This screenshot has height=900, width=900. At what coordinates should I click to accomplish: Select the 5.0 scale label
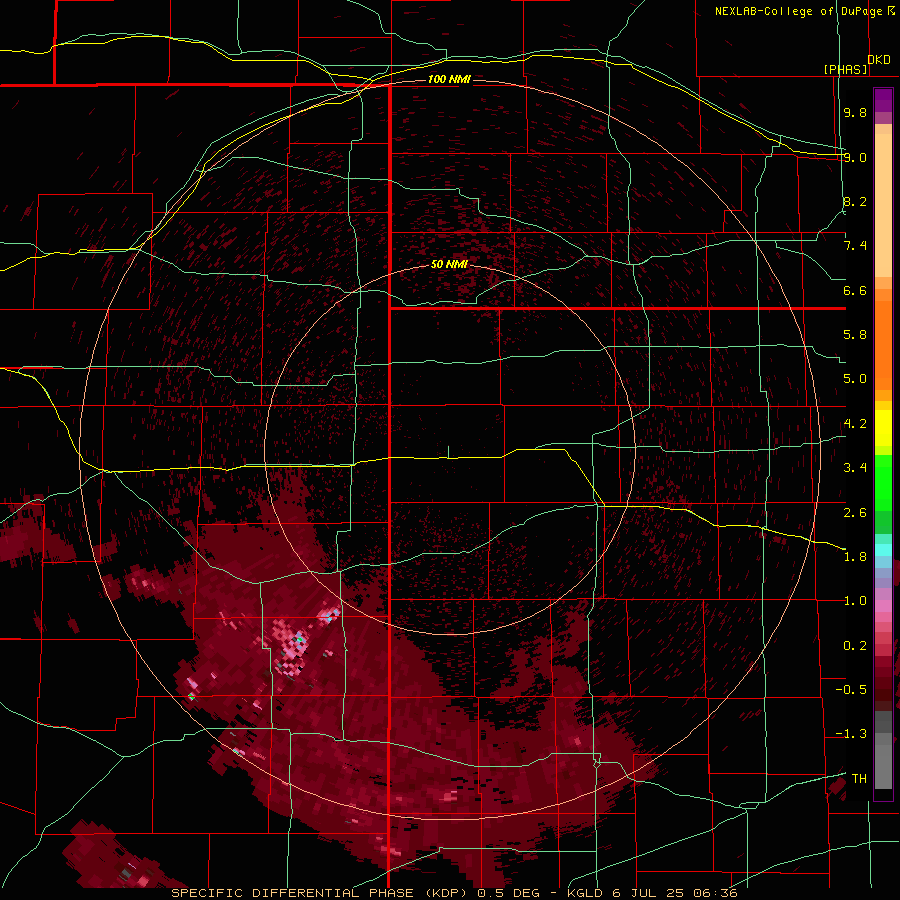coord(855,379)
